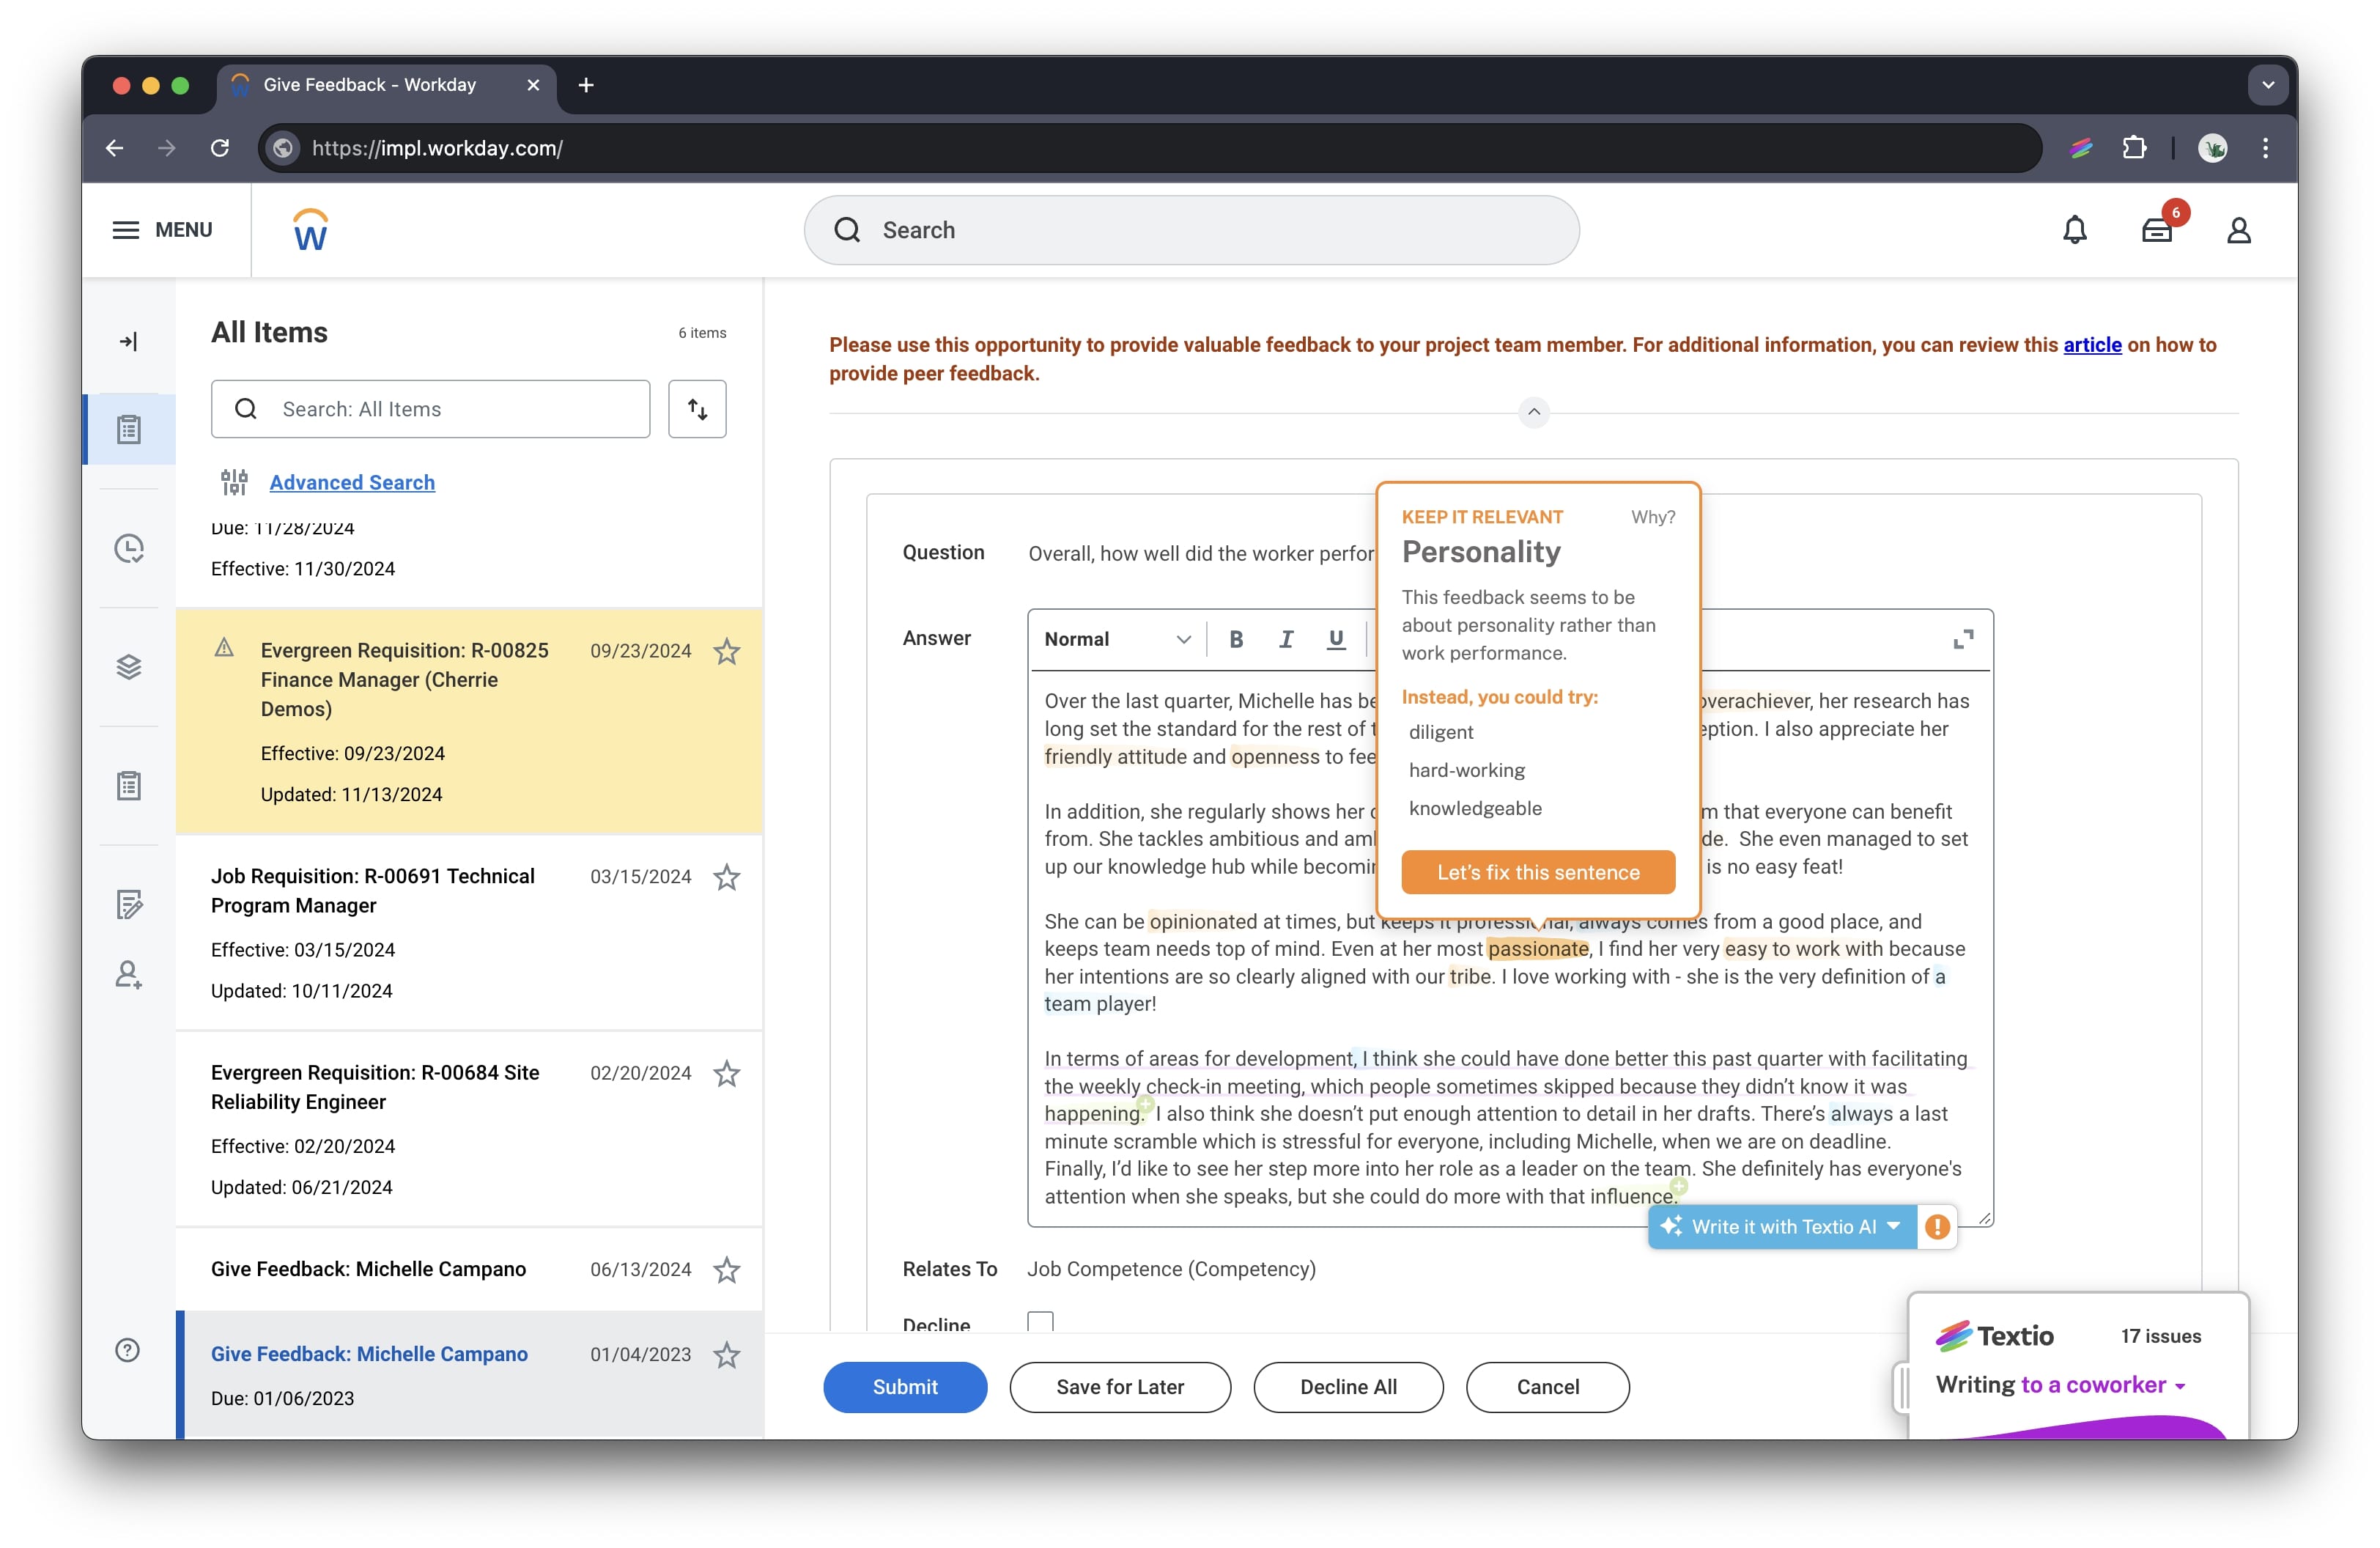Star the Evergreen Requisition R-00825 item
Screen dimensions: 2380x1548
click(726, 651)
